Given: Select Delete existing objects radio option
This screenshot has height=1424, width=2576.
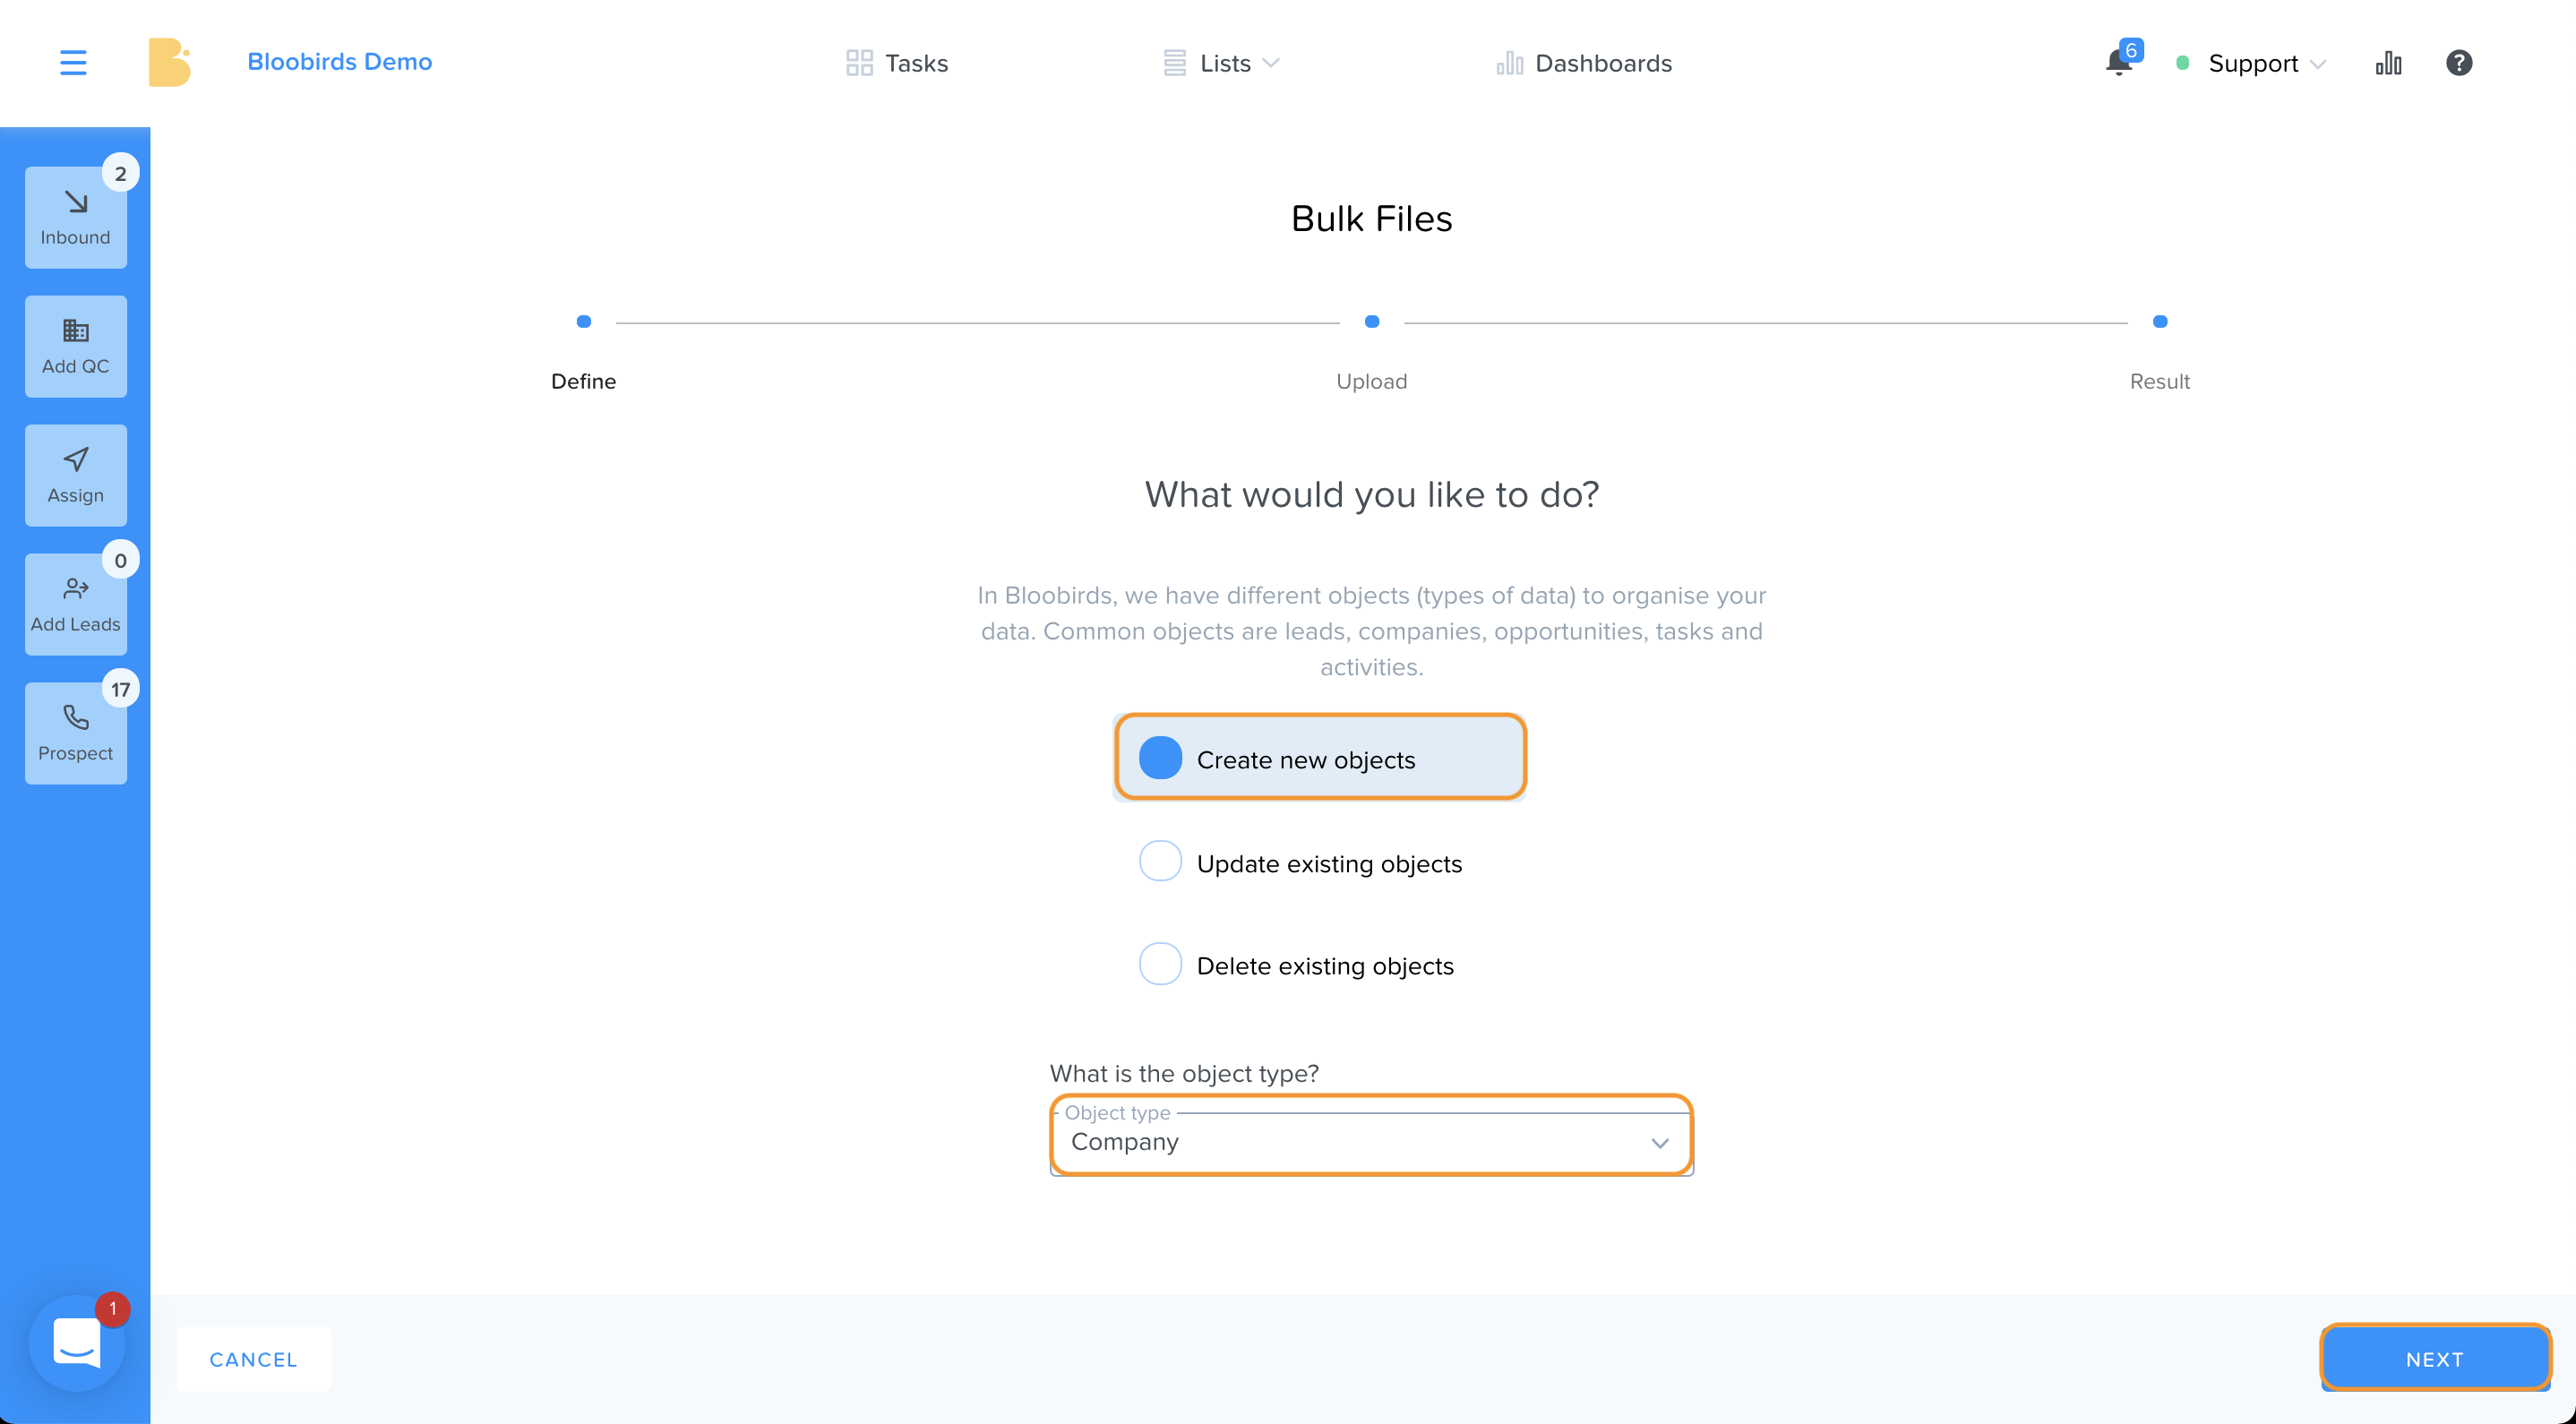Looking at the screenshot, I should (x=1296, y=965).
